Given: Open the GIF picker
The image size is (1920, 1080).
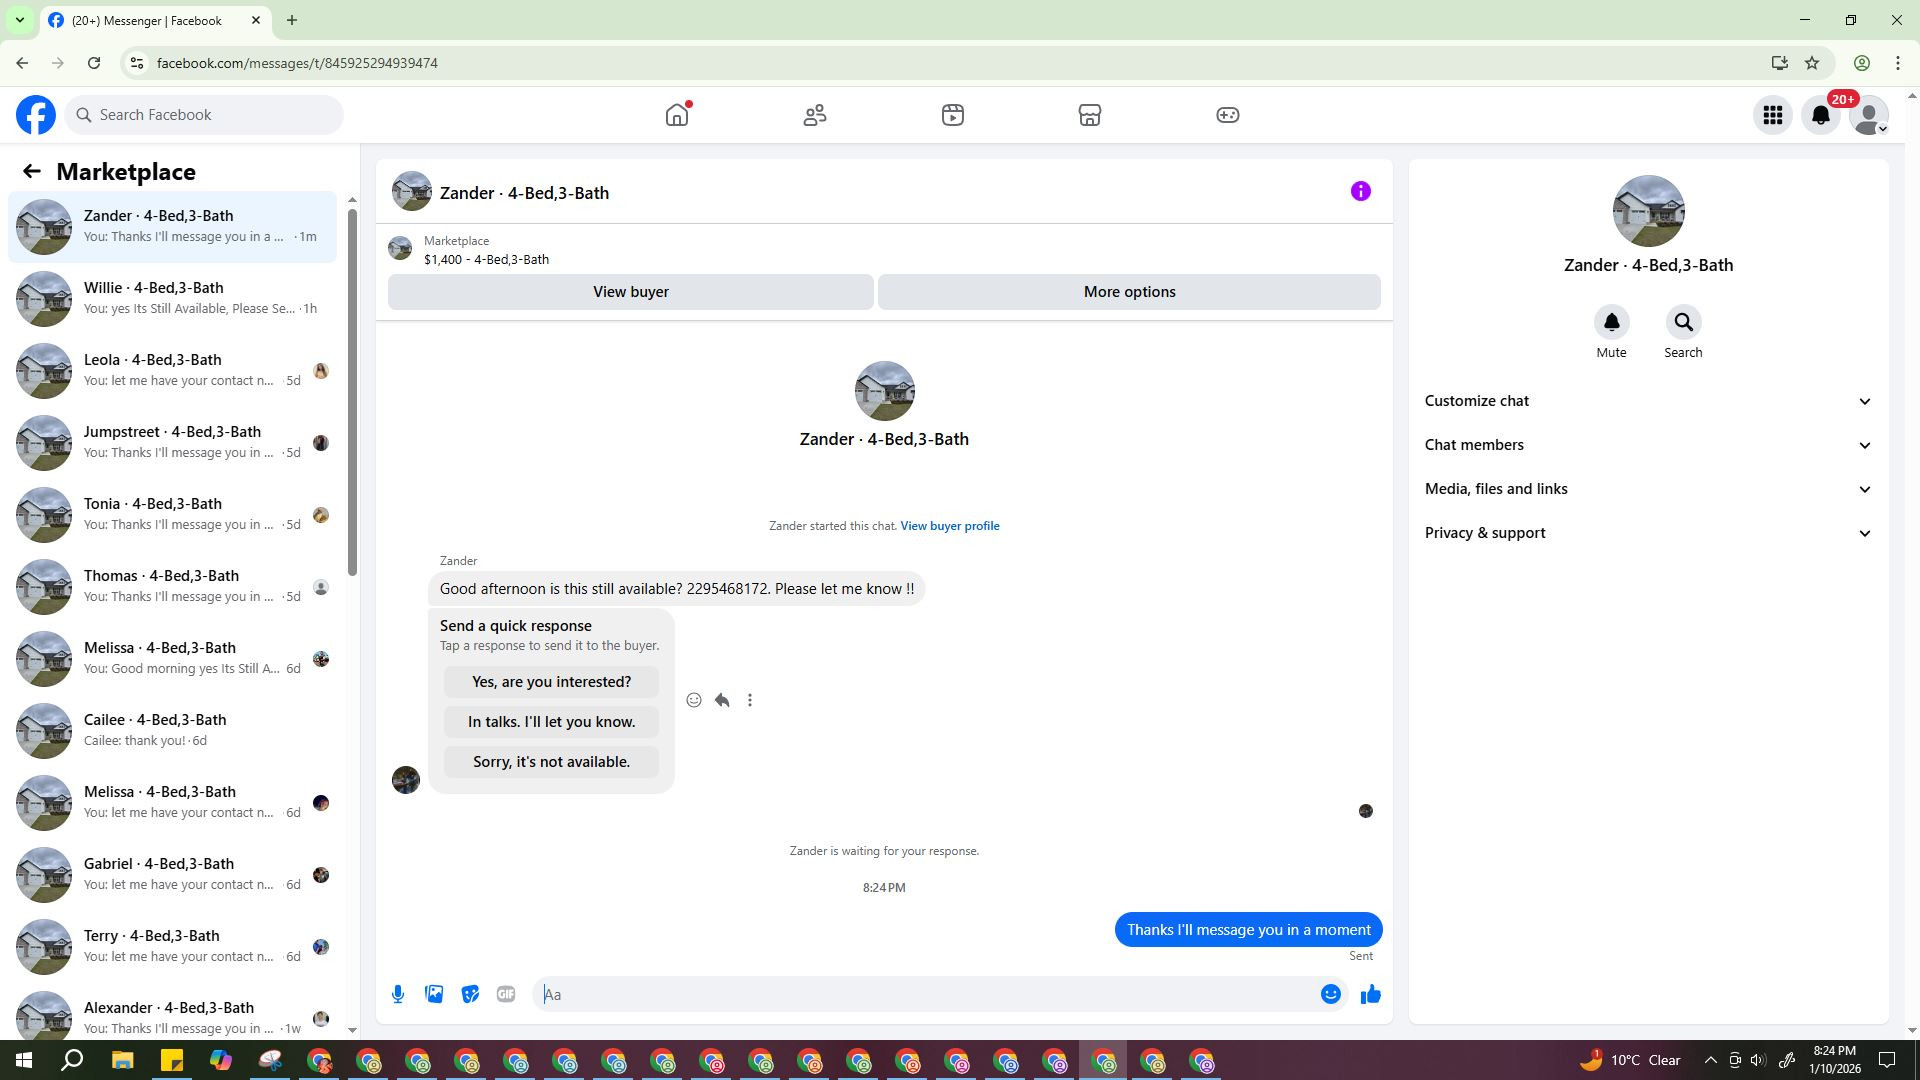Looking at the screenshot, I should tap(506, 994).
